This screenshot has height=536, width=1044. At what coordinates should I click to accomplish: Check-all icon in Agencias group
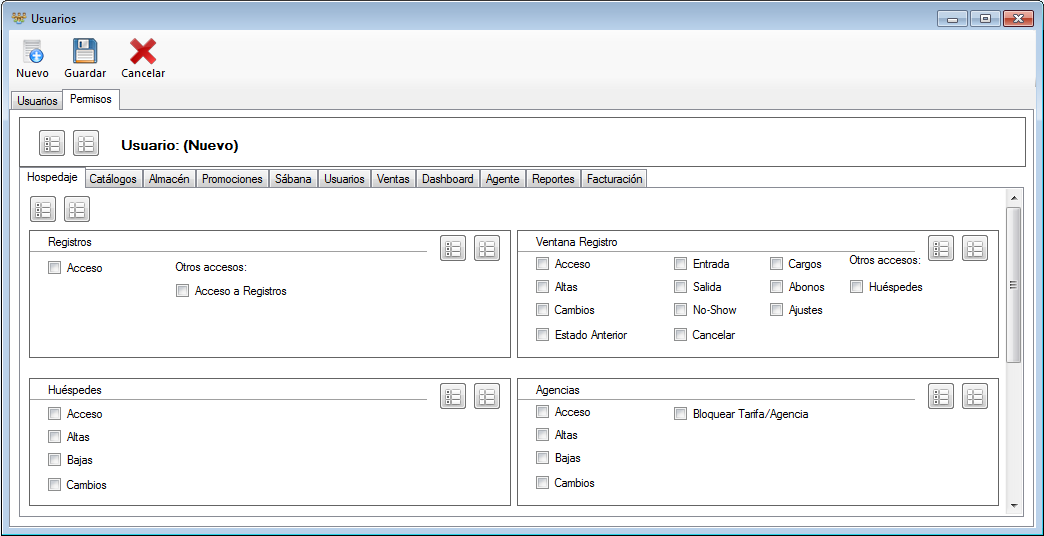click(x=941, y=396)
